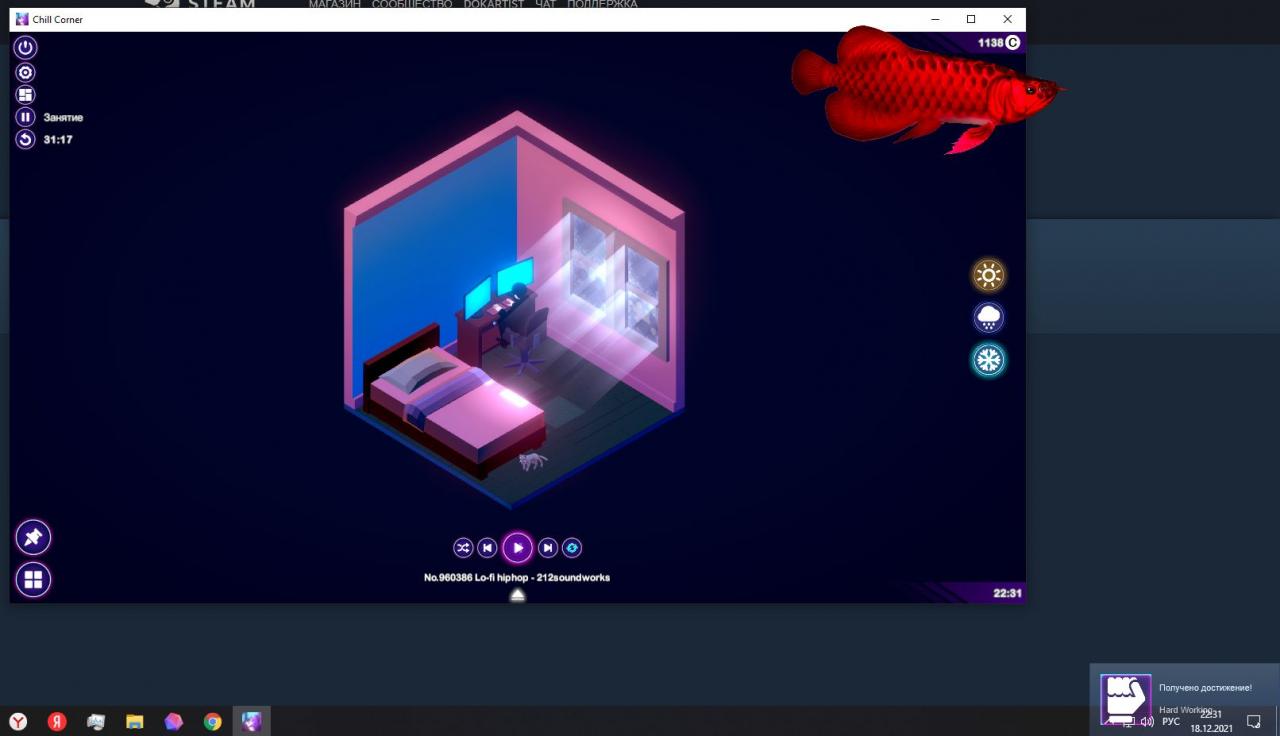1280x736 pixels.
Task: Click the power quit icon in Chill Corner
Action: click(x=25, y=47)
